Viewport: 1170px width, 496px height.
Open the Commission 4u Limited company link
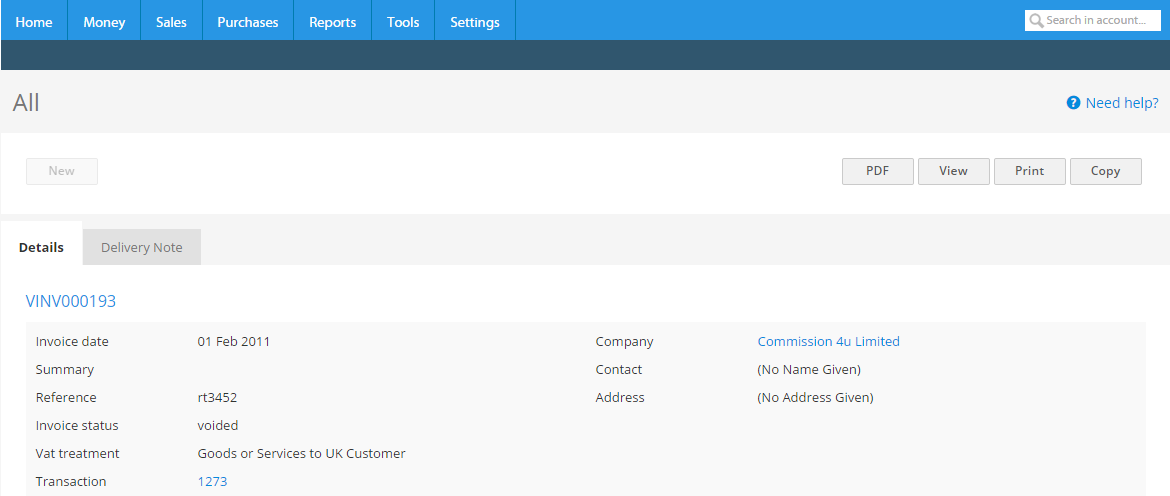coord(828,341)
